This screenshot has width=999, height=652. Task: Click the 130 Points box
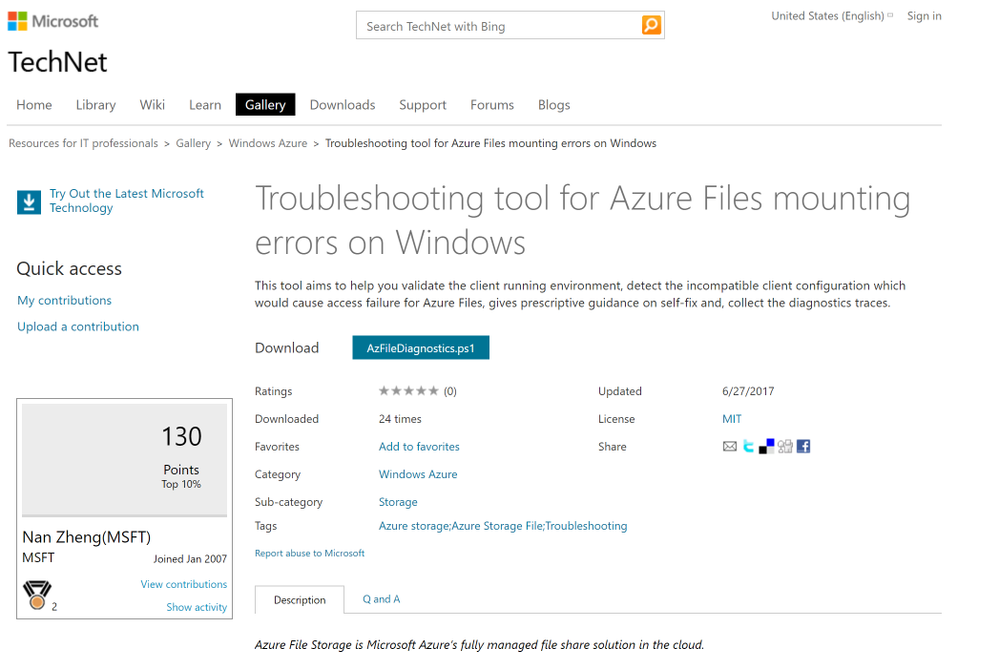click(124, 459)
